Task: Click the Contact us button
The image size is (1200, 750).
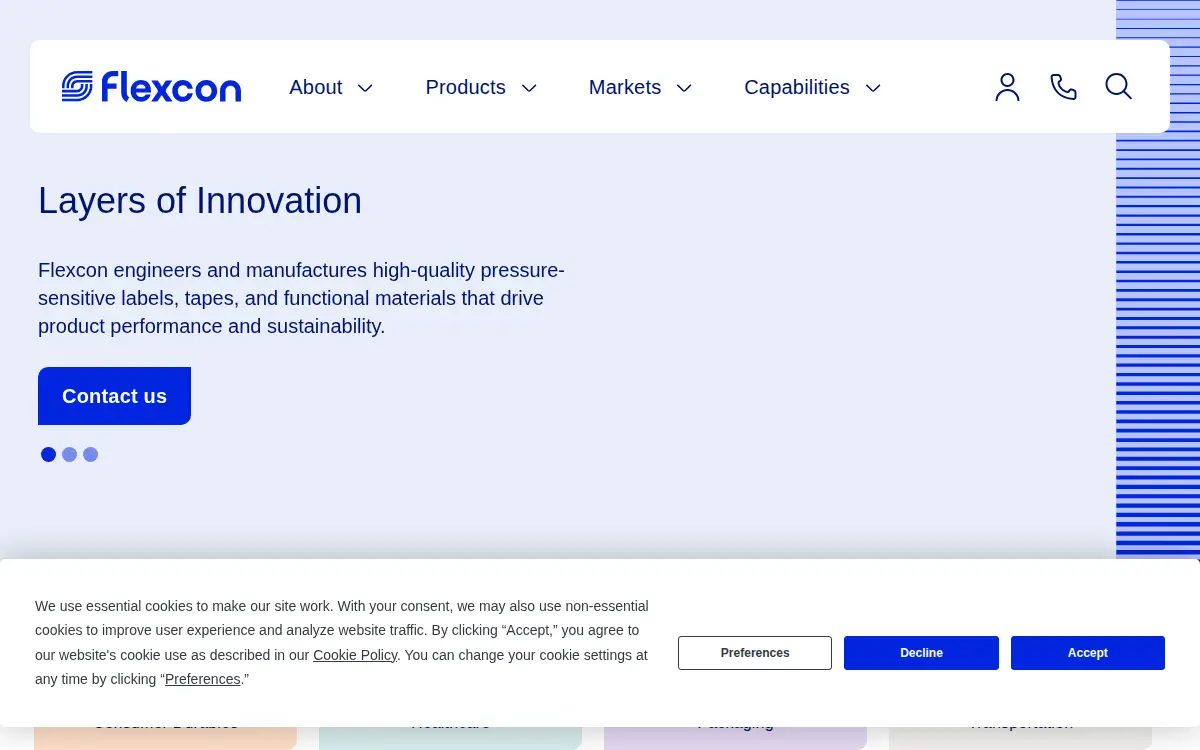Action: (114, 396)
